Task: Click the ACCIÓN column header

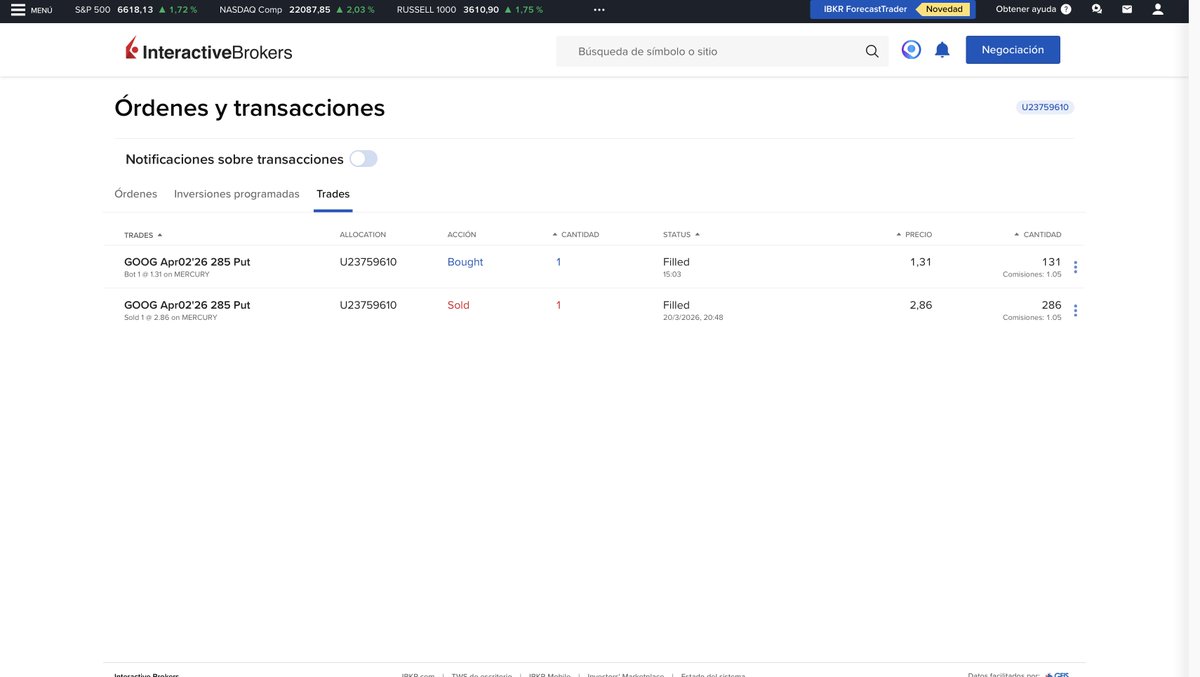Action: tap(462, 235)
